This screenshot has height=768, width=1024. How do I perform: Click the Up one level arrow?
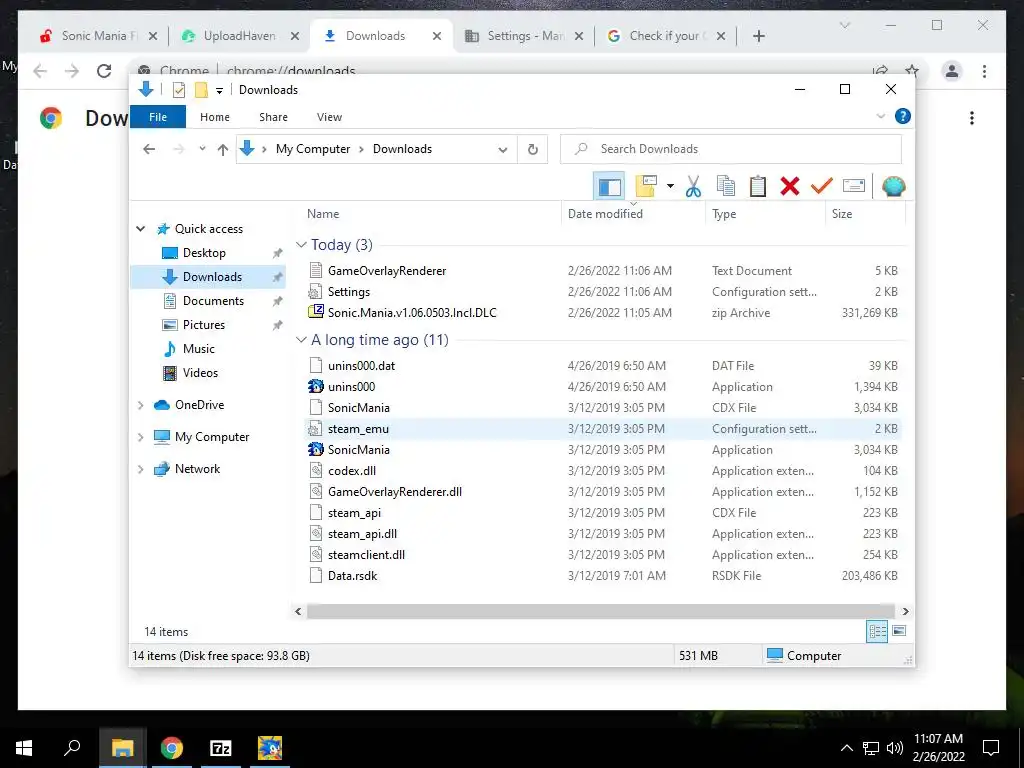coord(223,150)
